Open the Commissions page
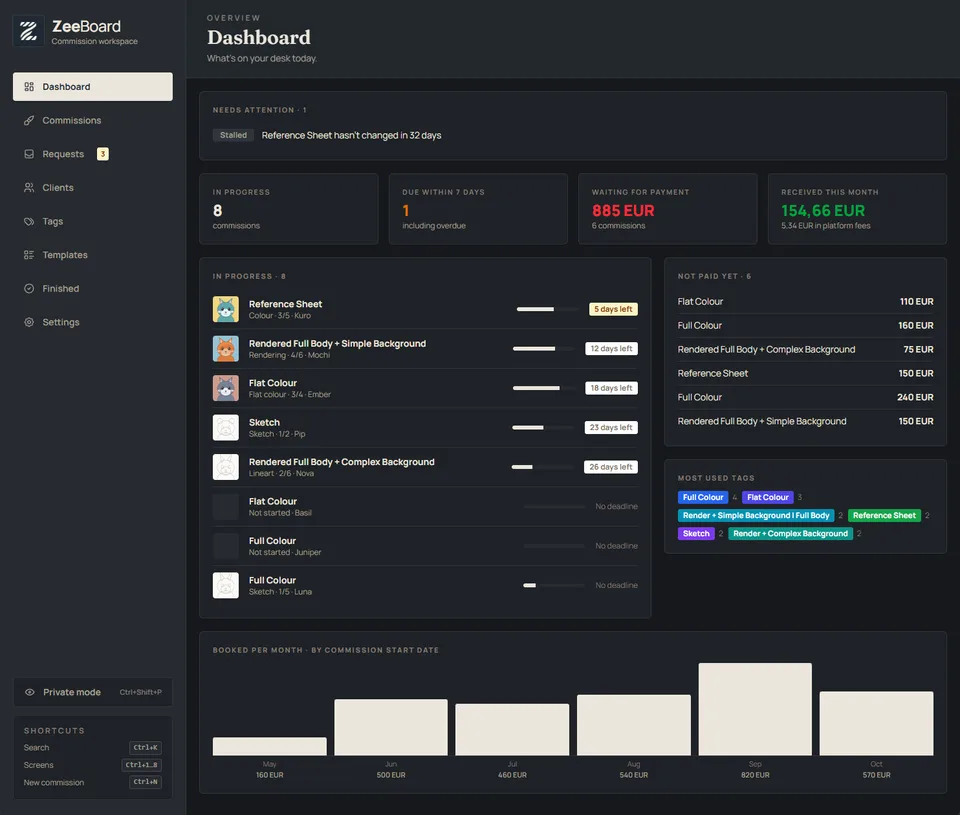This screenshot has height=815, width=960. tap(92, 121)
